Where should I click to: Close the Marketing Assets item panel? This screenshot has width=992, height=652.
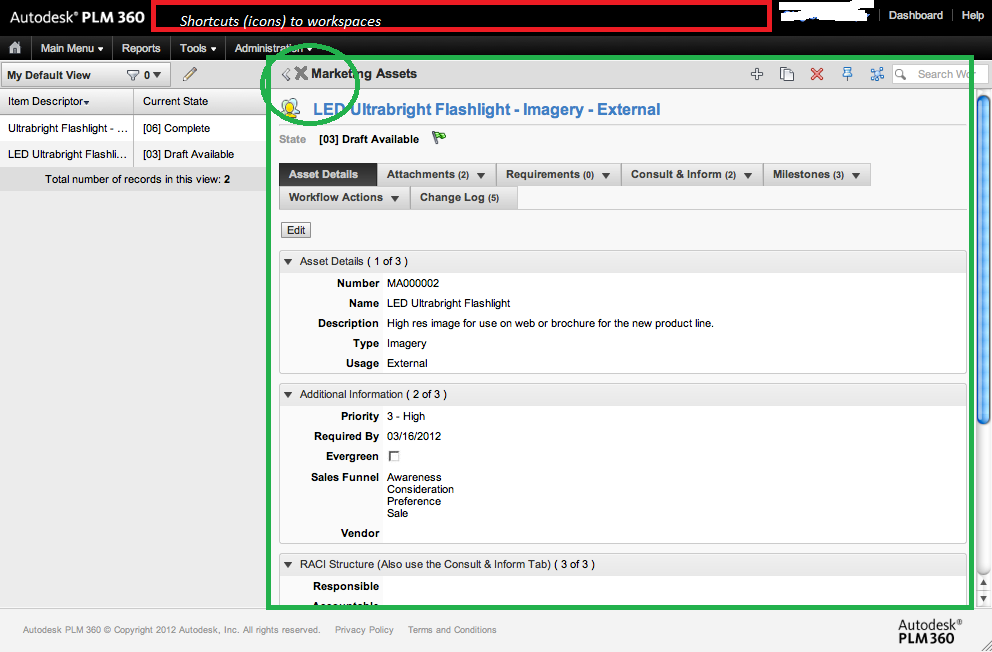pos(301,73)
